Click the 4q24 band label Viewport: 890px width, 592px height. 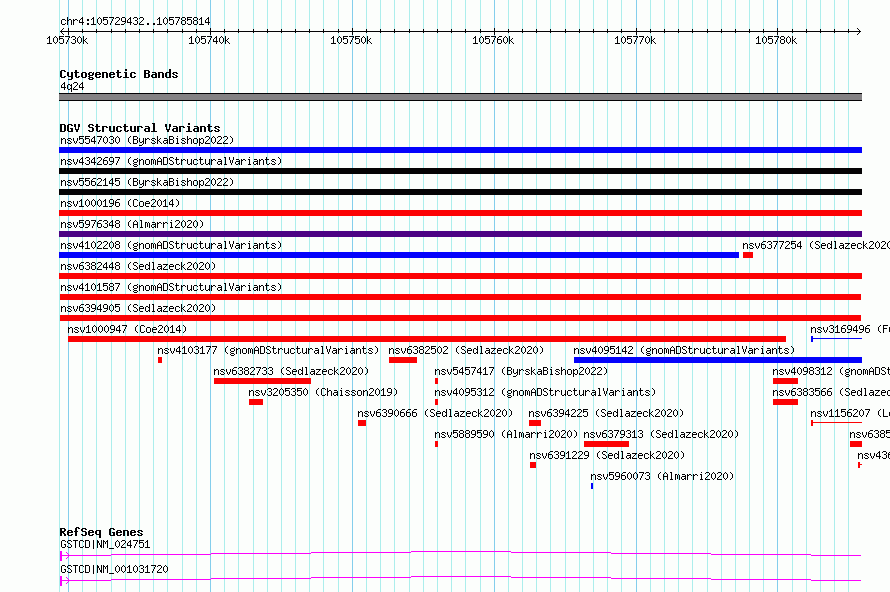(72, 86)
